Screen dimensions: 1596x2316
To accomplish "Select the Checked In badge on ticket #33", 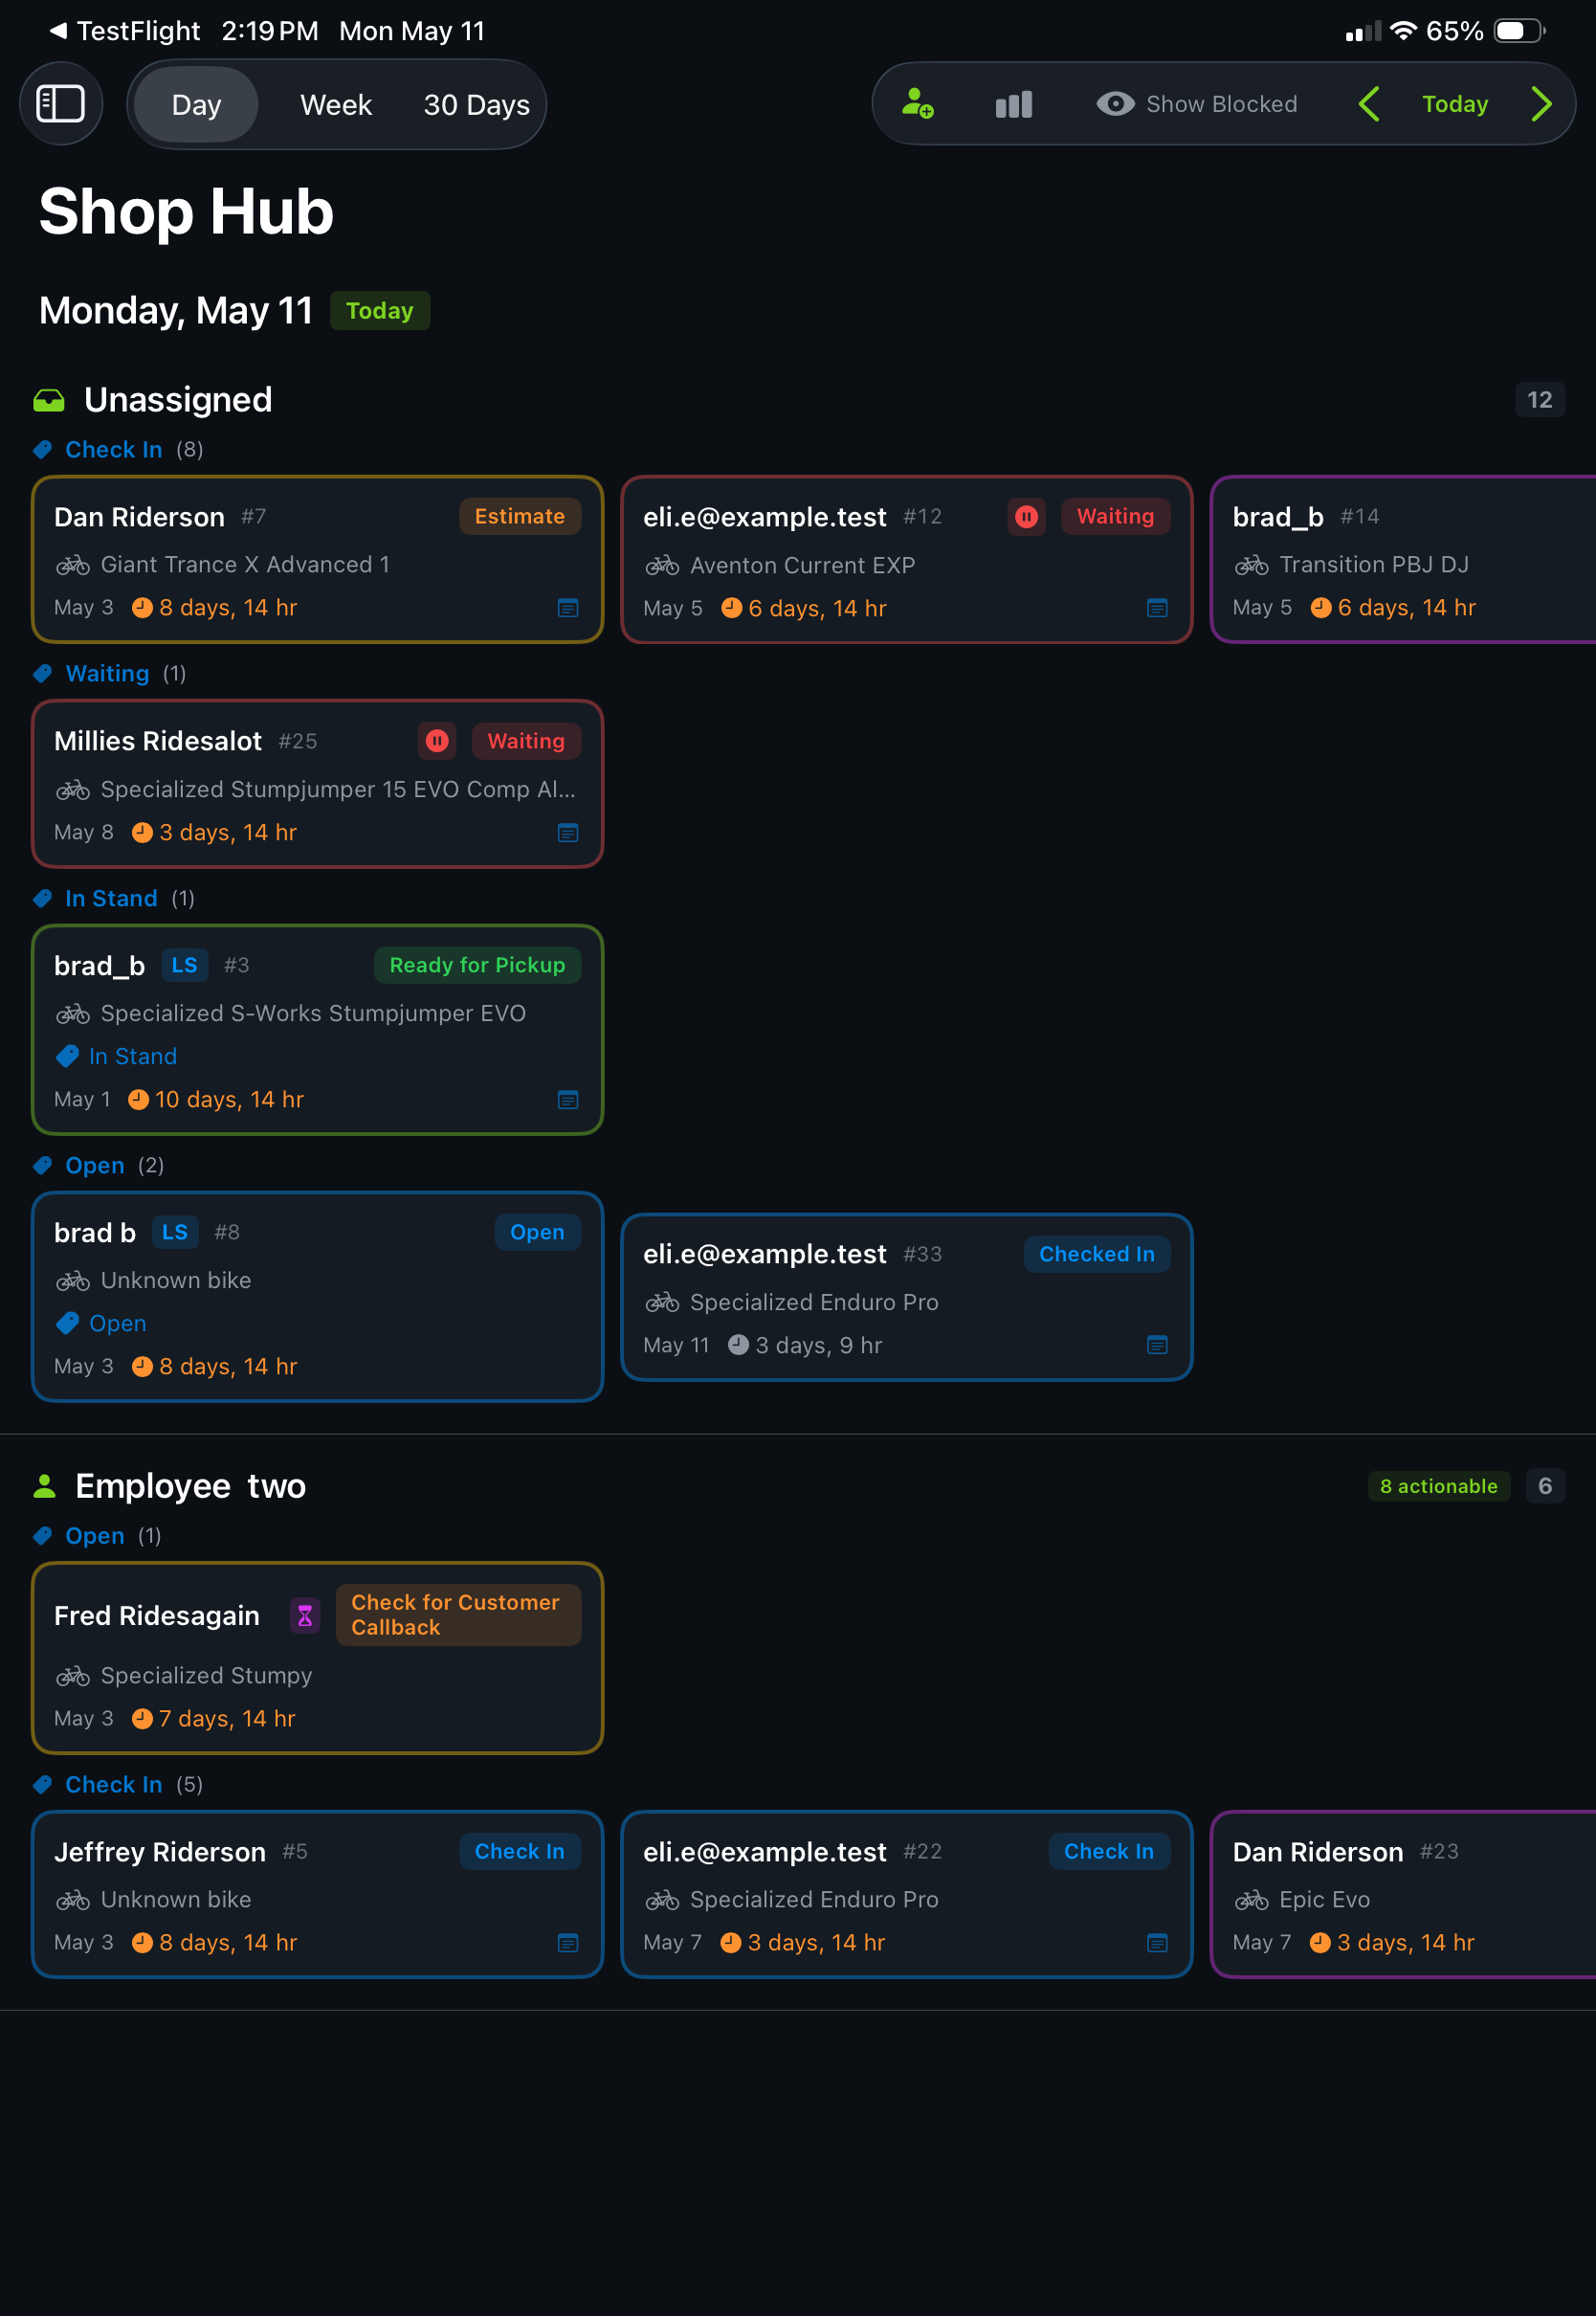I will (x=1096, y=1254).
